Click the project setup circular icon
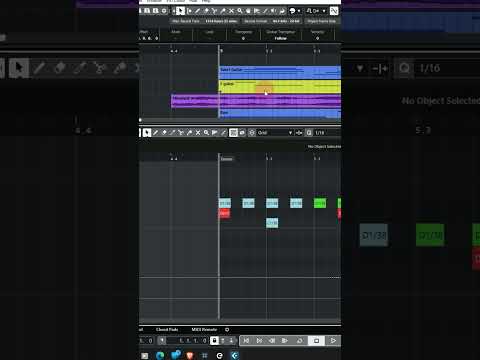The image size is (480, 360). (164, 11)
